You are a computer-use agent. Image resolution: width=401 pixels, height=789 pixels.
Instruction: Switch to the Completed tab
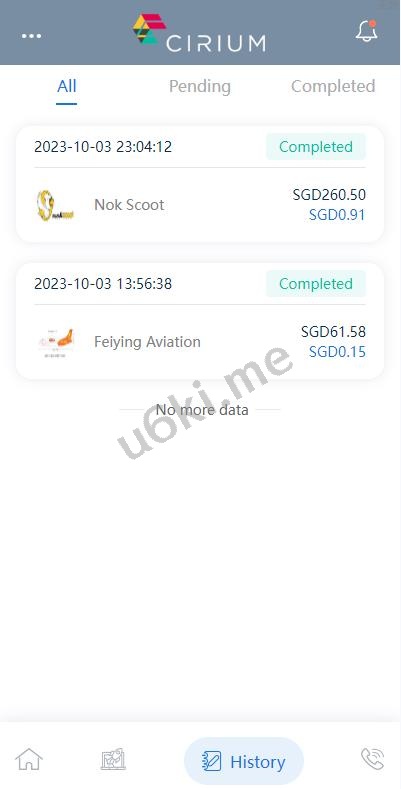(333, 86)
